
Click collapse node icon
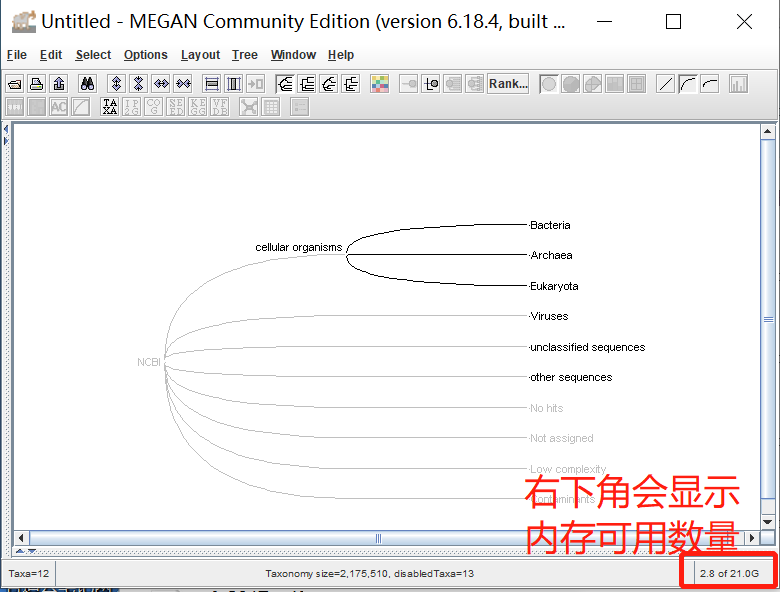tap(408, 84)
